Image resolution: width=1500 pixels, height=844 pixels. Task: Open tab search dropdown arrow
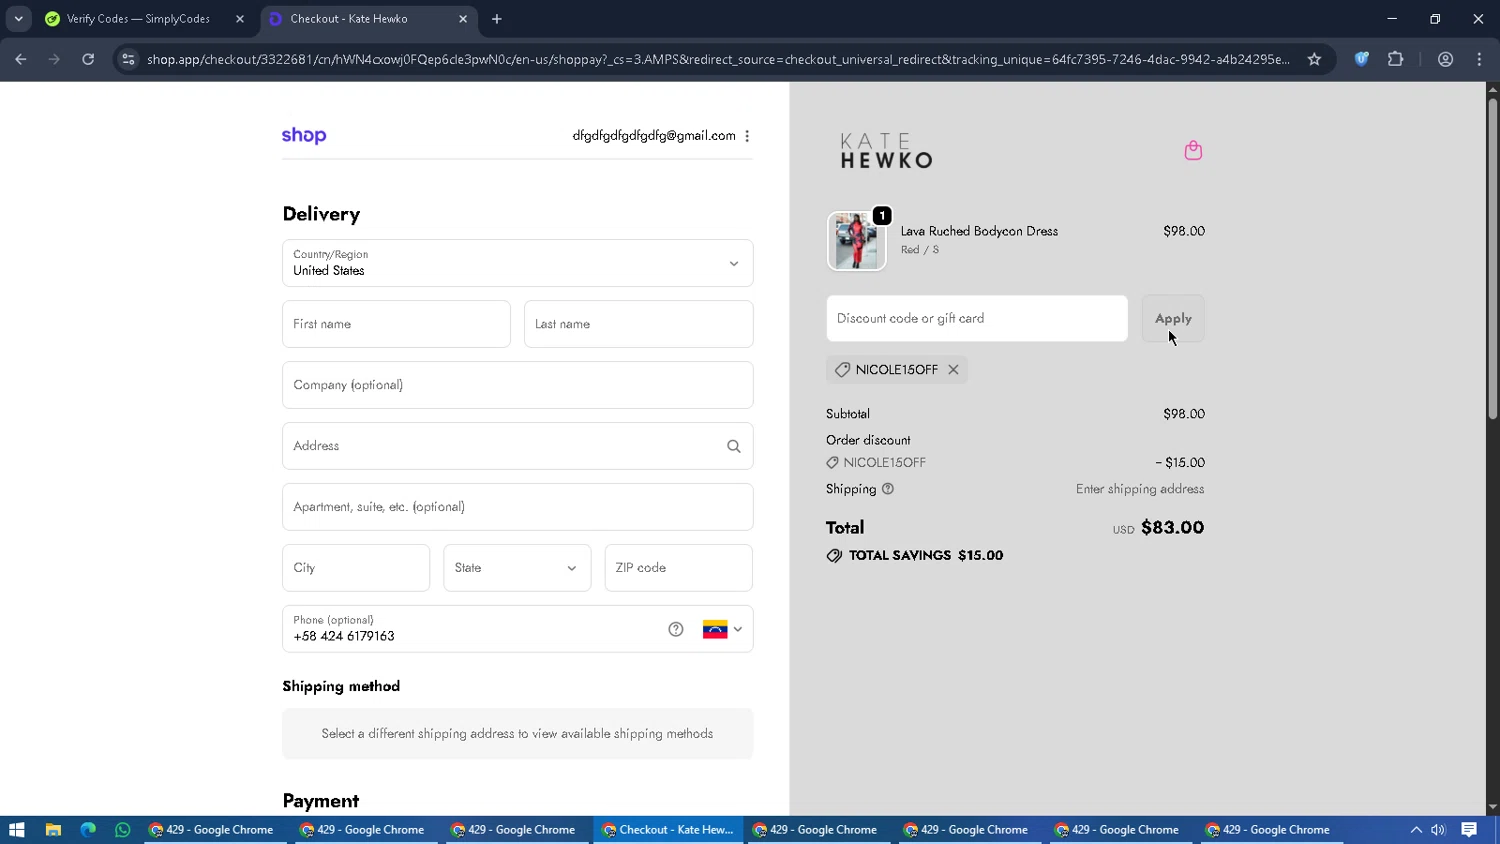tap(18, 19)
